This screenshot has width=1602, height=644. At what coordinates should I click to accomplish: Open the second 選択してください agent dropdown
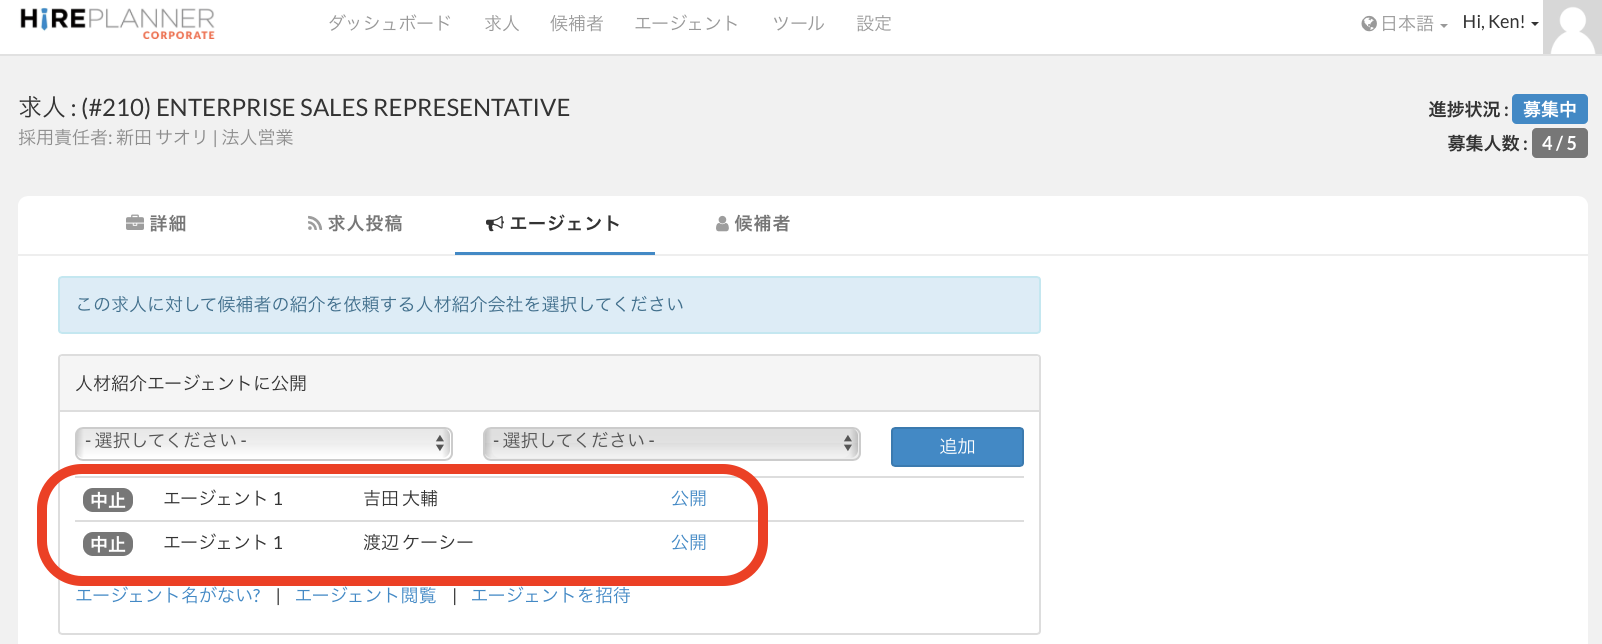click(671, 442)
